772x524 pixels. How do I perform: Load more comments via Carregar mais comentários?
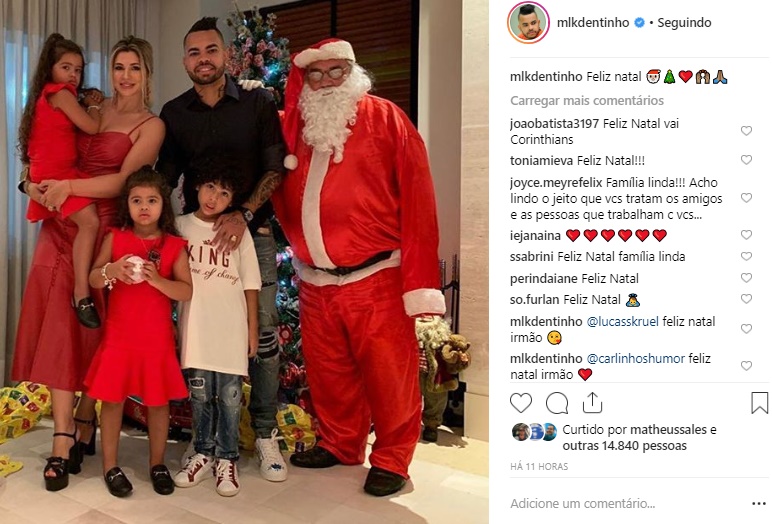pos(587,100)
